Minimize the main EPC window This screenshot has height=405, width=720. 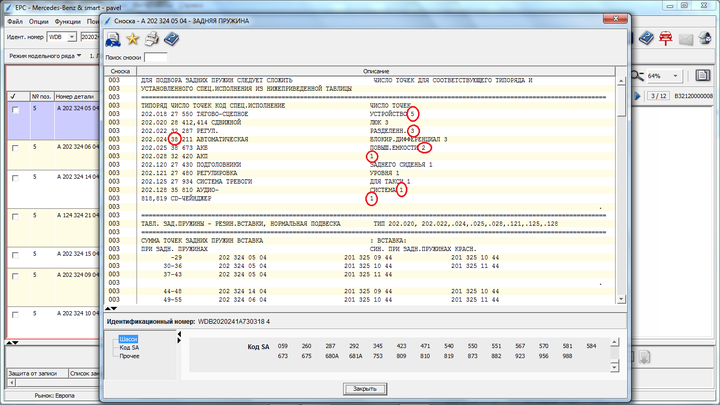click(x=669, y=6)
